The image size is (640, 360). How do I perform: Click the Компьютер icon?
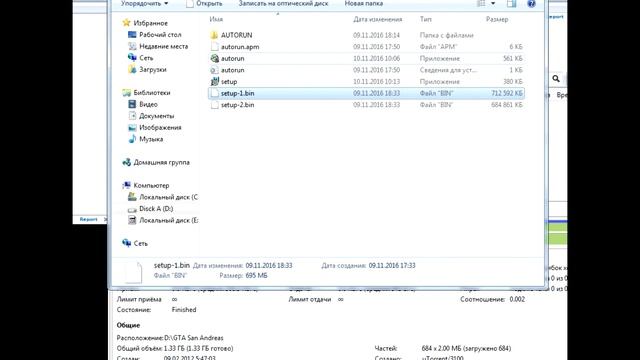pos(127,185)
